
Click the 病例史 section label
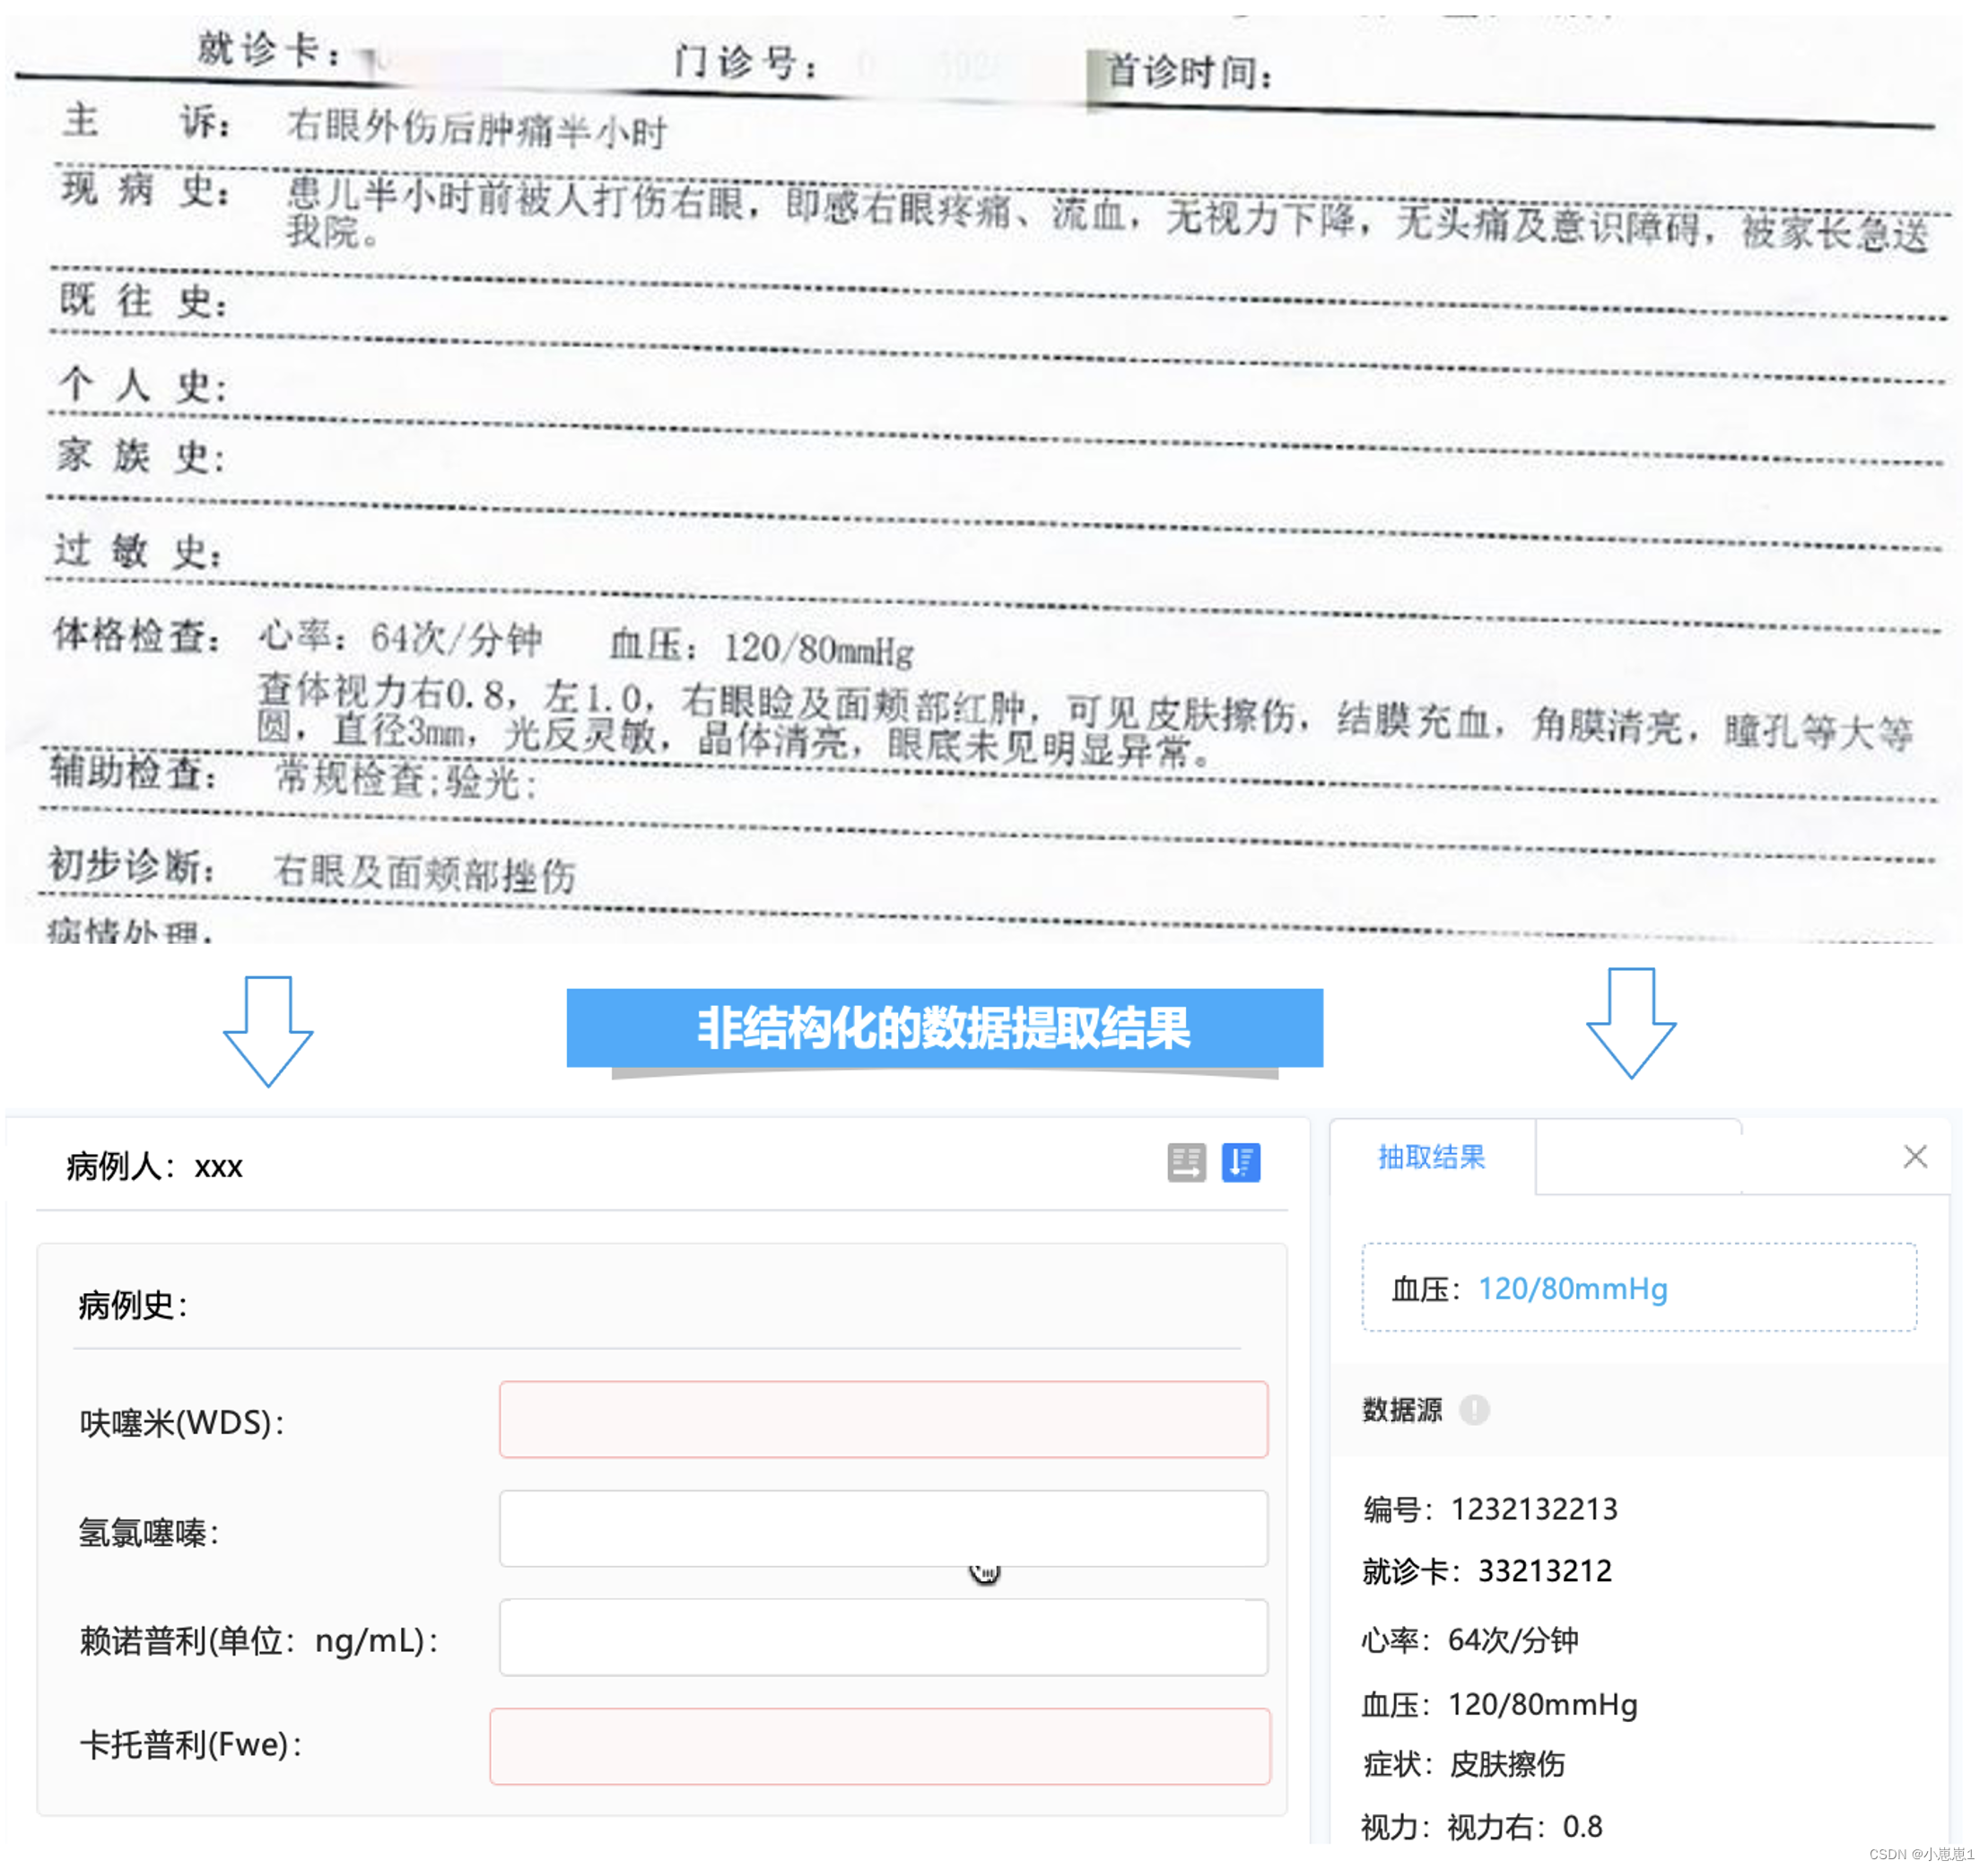pyautogui.click(x=133, y=1305)
